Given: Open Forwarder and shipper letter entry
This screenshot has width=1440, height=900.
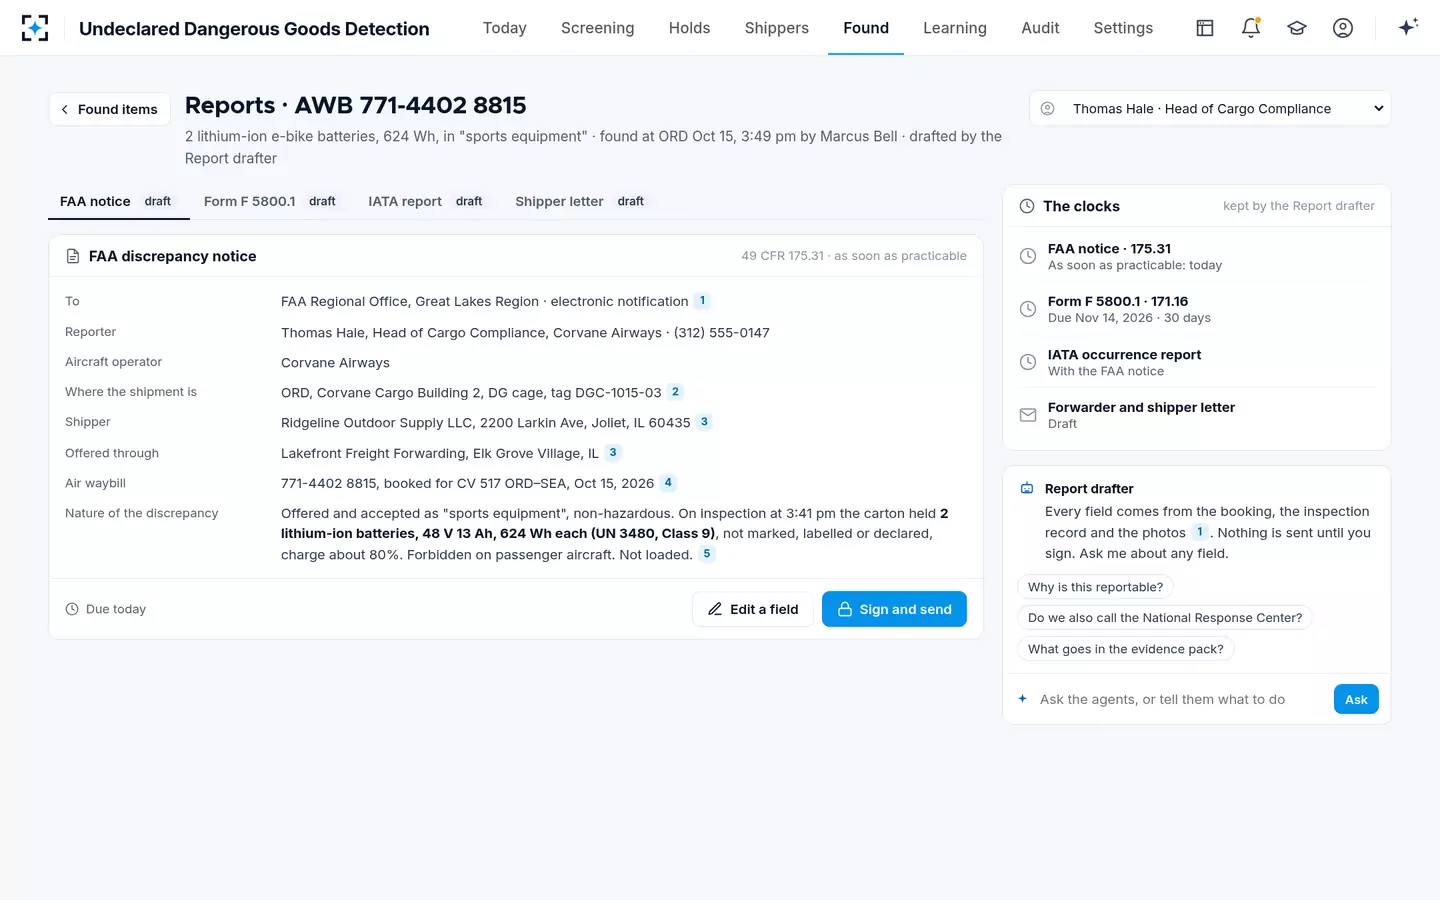Looking at the screenshot, I should 1197,415.
